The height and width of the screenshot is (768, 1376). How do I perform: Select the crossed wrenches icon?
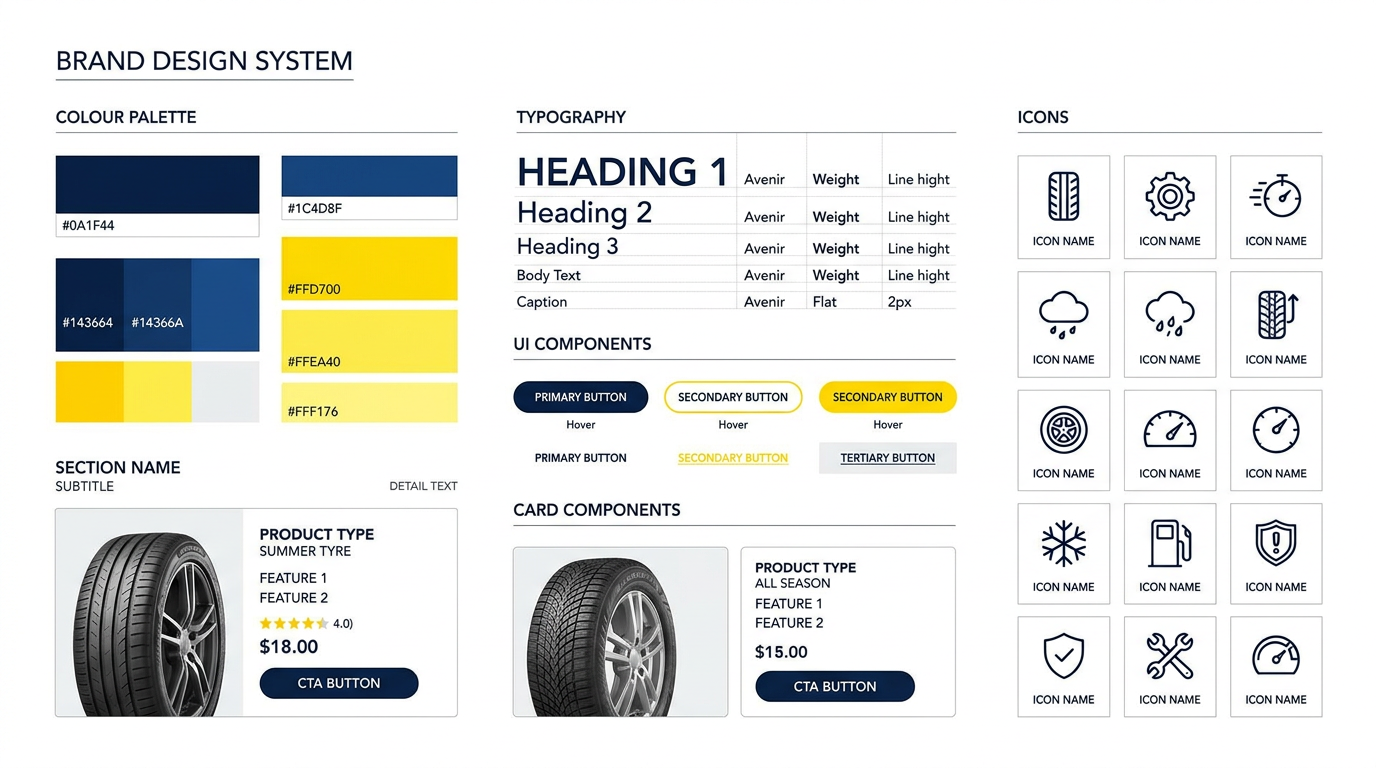(1170, 657)
